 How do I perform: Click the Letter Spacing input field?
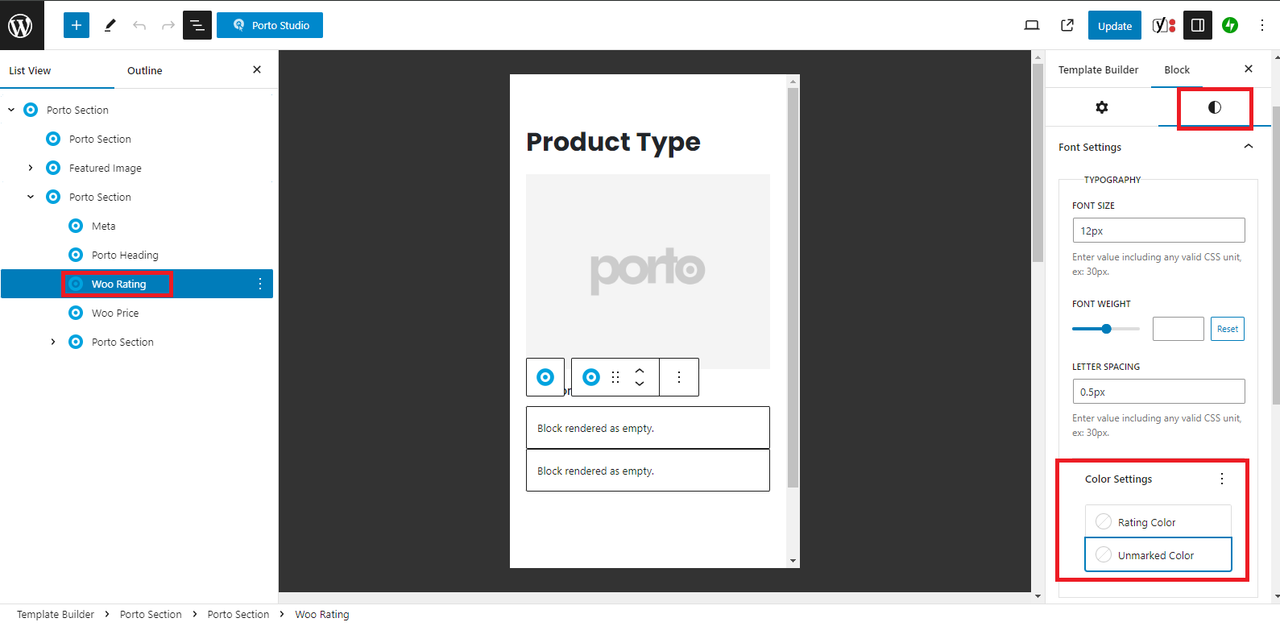click(1158, 391)
